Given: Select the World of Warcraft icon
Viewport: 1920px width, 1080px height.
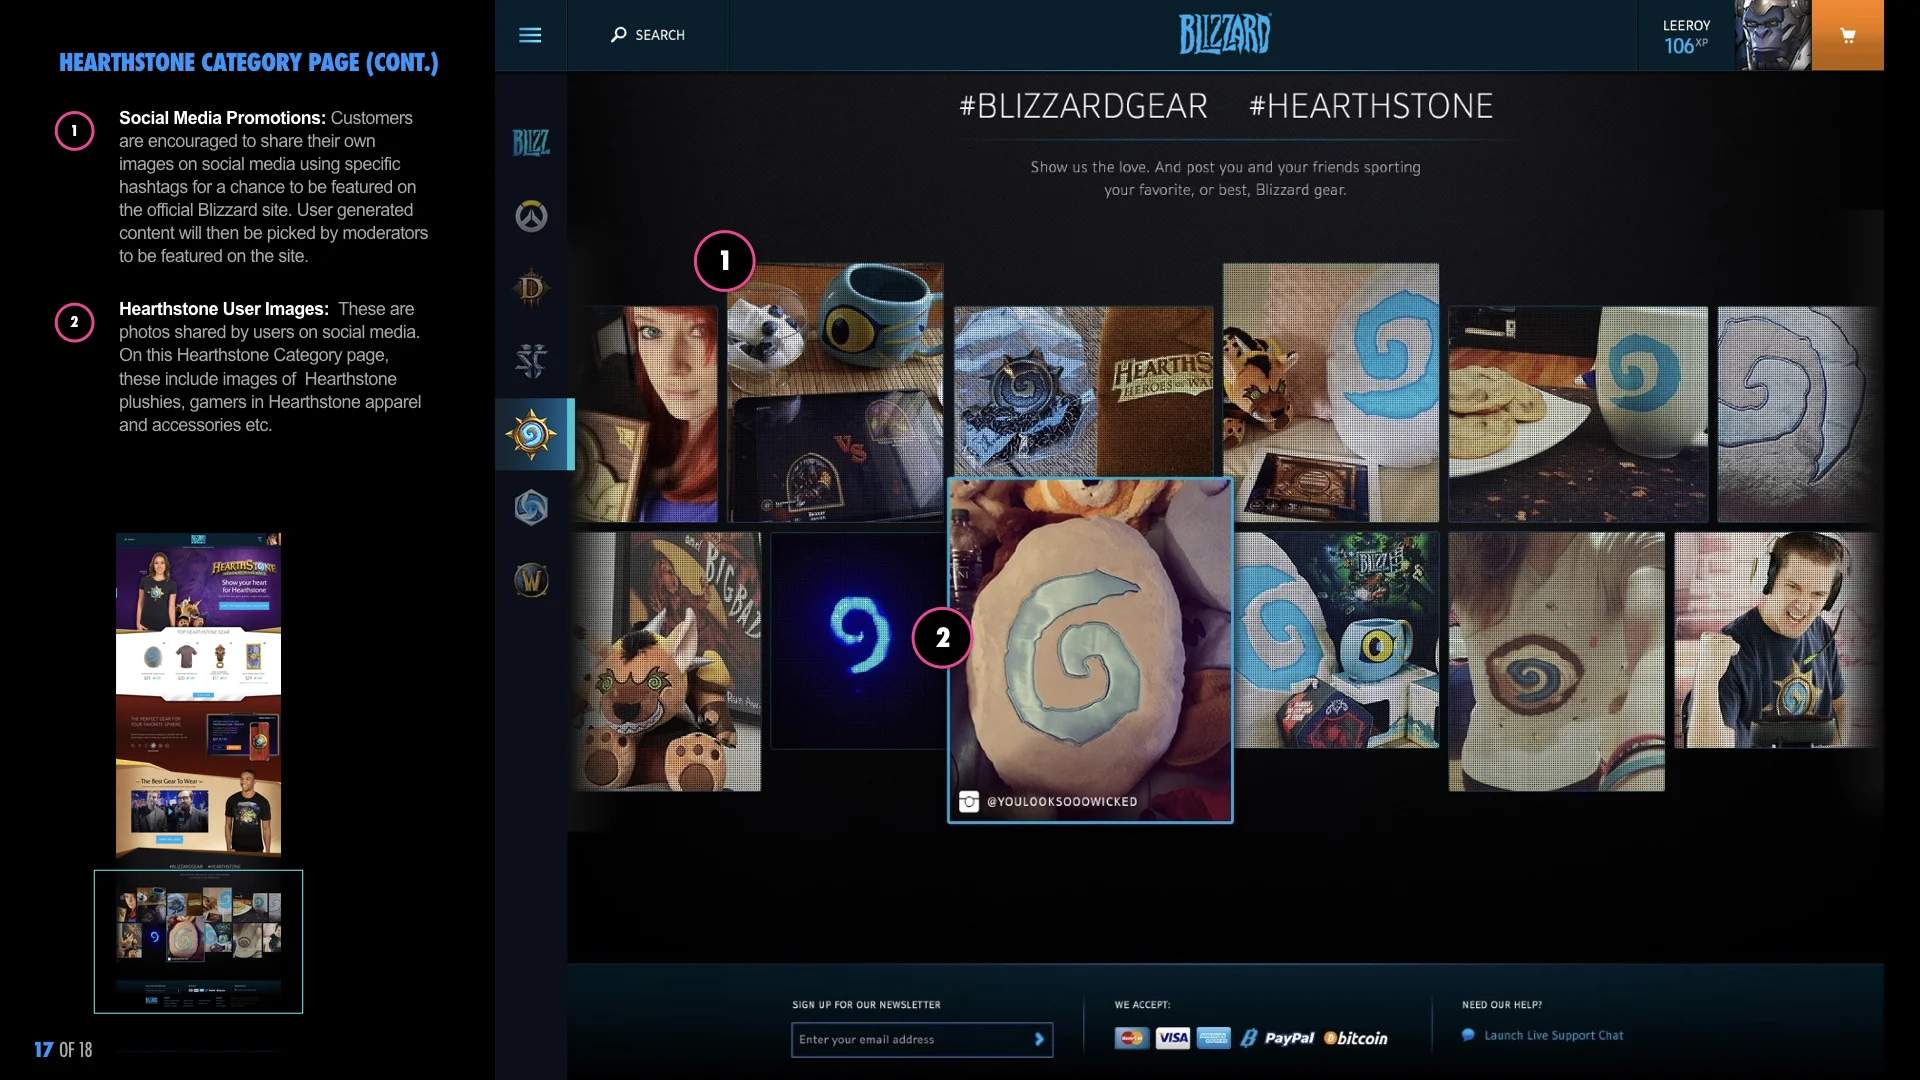Looking at the screenshot, I should pos(531,580).
